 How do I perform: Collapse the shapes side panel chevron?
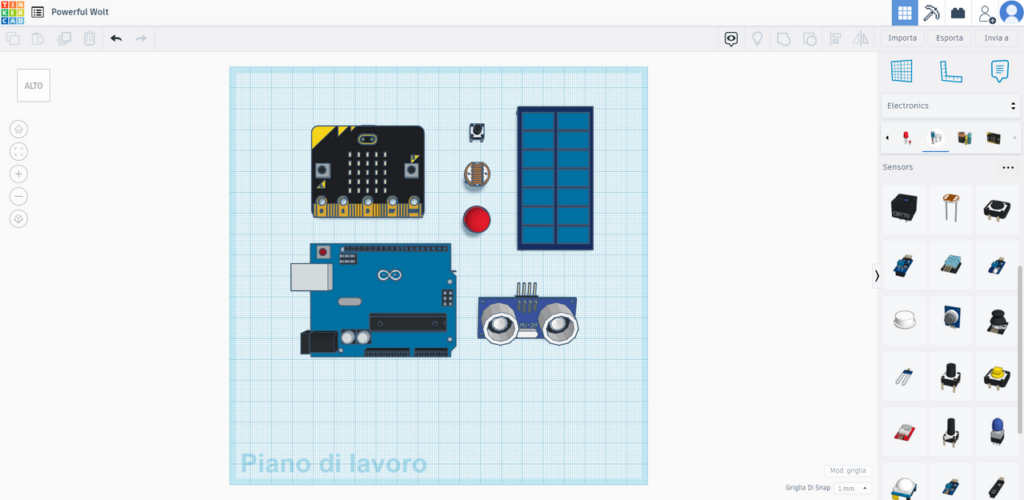[x=877, y=276]
